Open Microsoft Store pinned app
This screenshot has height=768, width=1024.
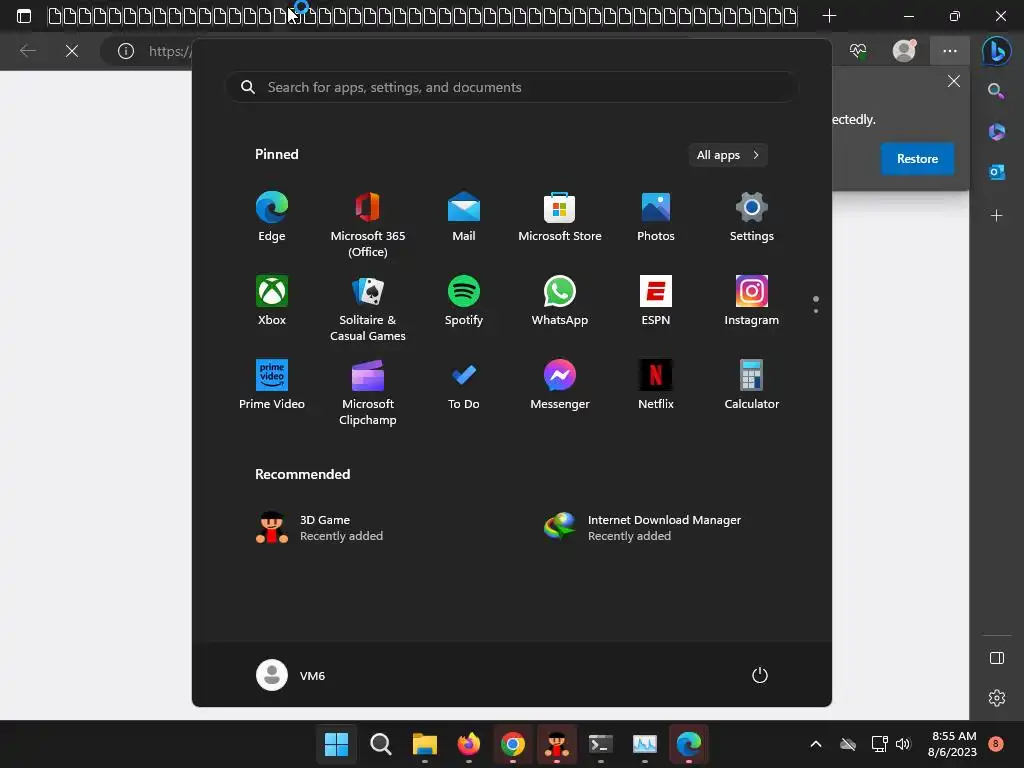(x=560, y=217)
